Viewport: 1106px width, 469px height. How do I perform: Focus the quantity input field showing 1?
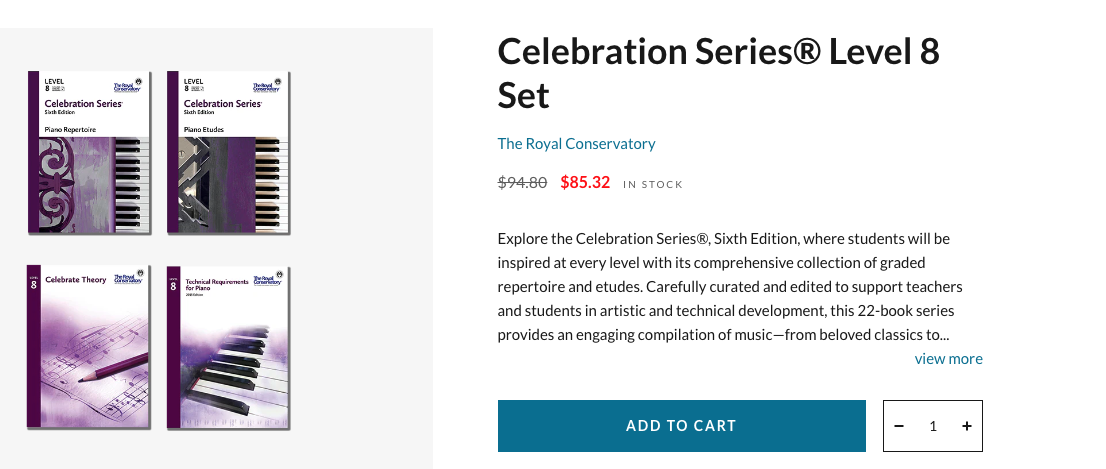(x=932, y=426)
